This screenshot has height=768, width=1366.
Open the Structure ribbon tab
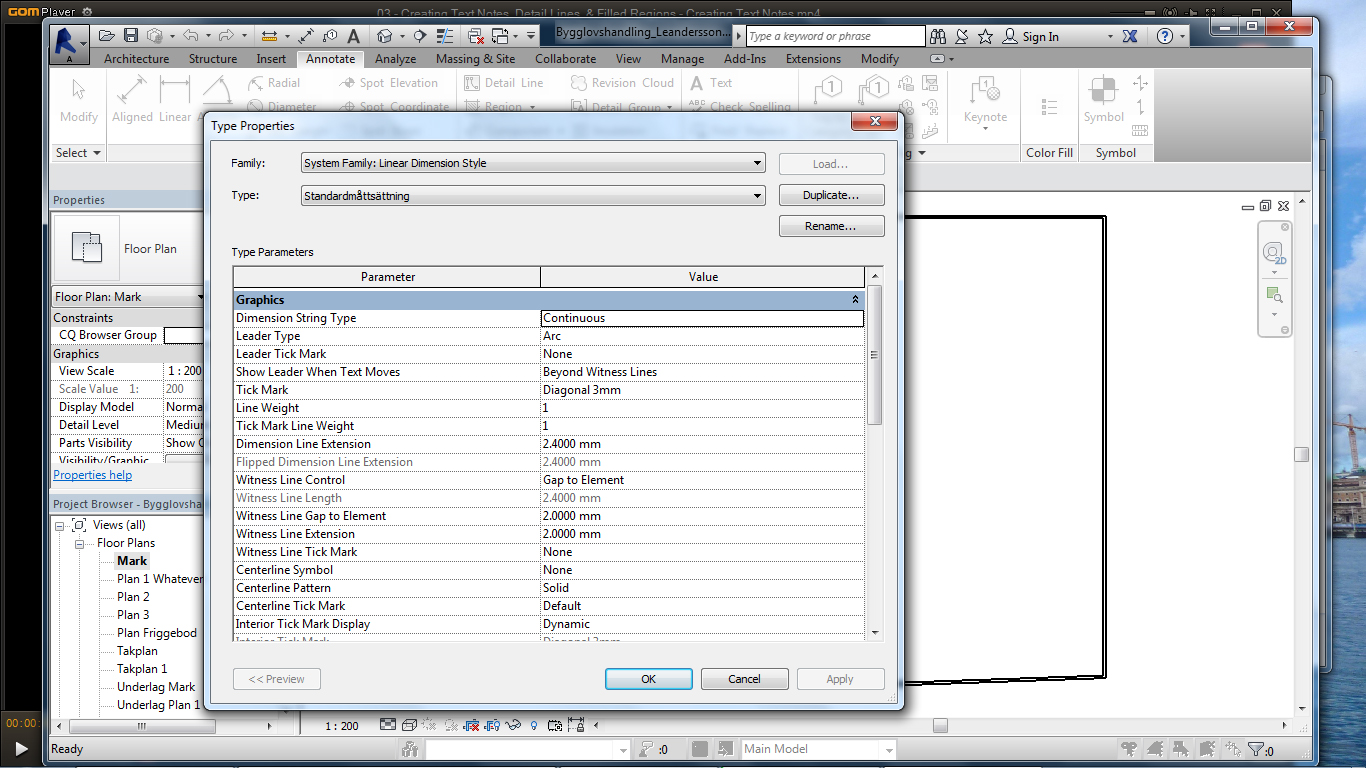click(x=213, y=59)
